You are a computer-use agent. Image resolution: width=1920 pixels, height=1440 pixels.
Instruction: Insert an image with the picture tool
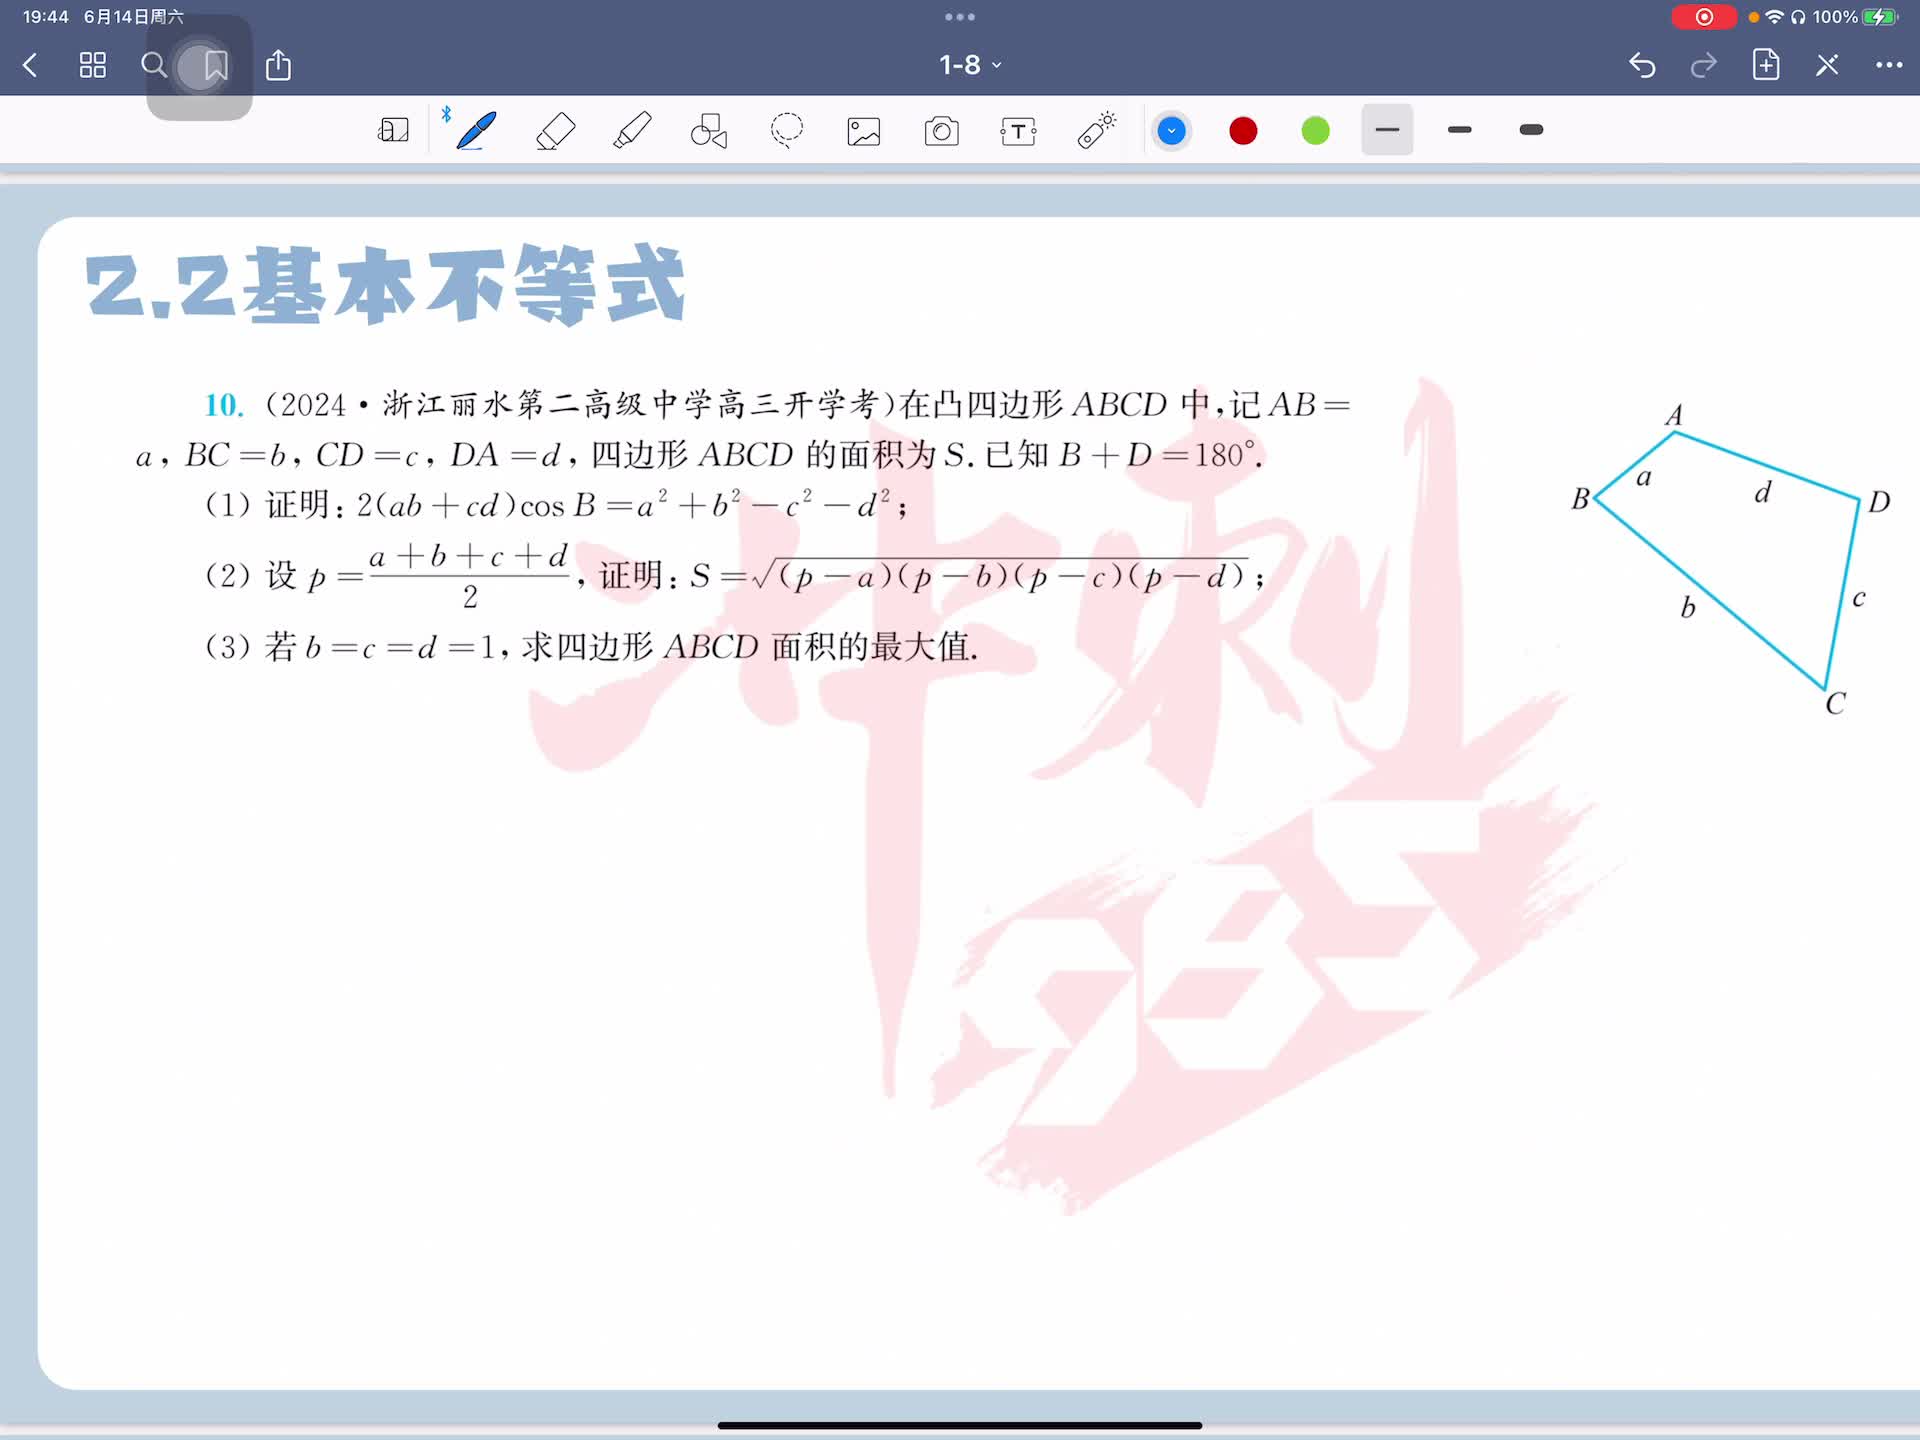pyautogui.click(x=864, y=131)
